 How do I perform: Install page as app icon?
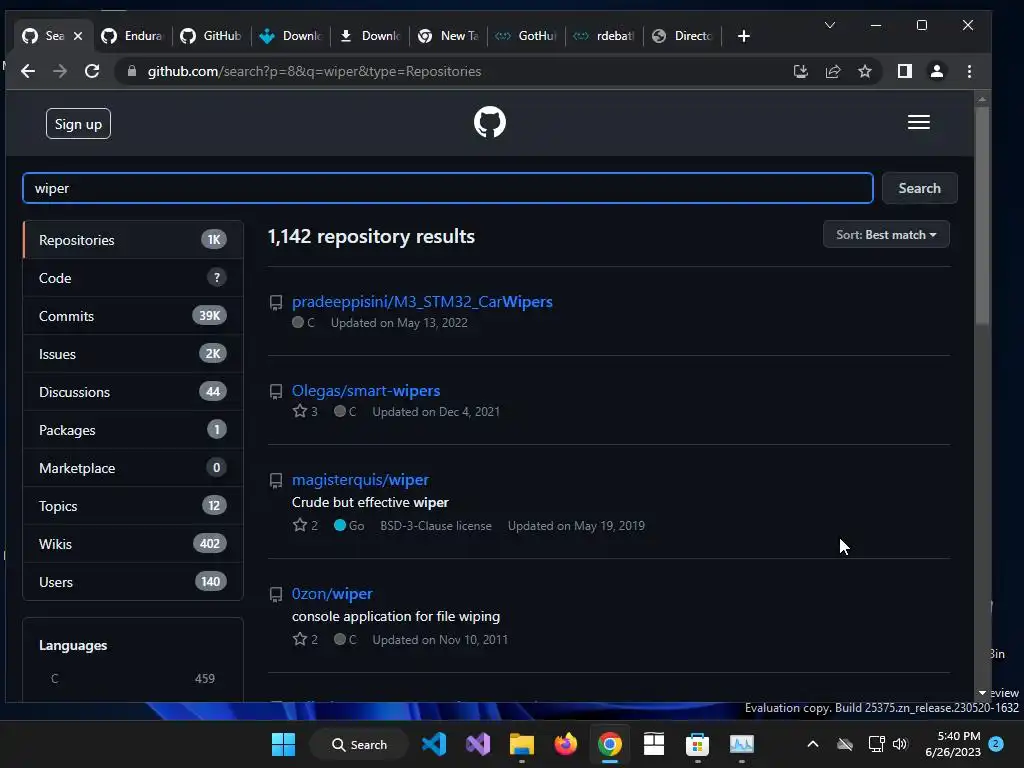(801, 71)
